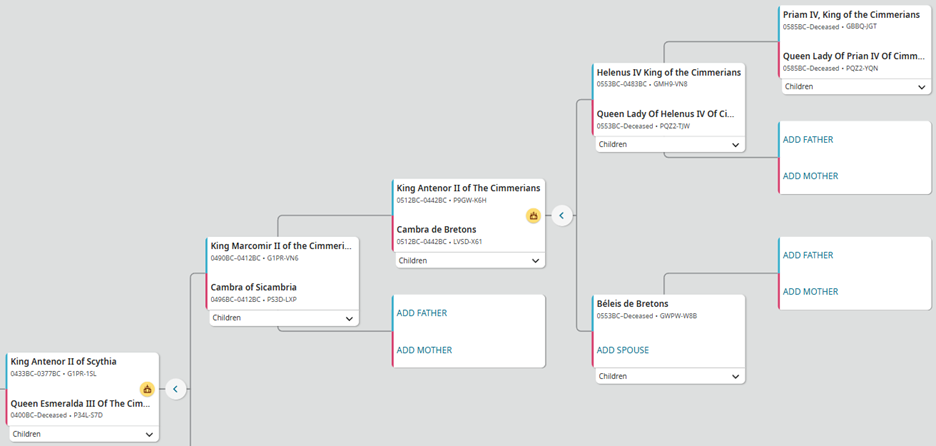Viewport: 936px width, 446px height.
Task: Expand Children under Priam IV couple
Action: tap(857, 87)
